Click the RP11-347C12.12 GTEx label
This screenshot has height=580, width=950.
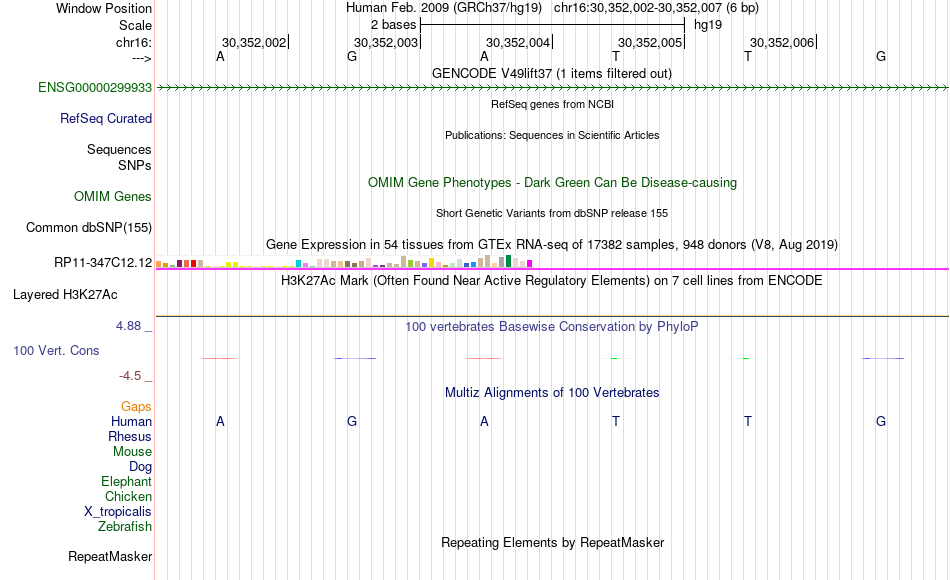pos(102,262)
